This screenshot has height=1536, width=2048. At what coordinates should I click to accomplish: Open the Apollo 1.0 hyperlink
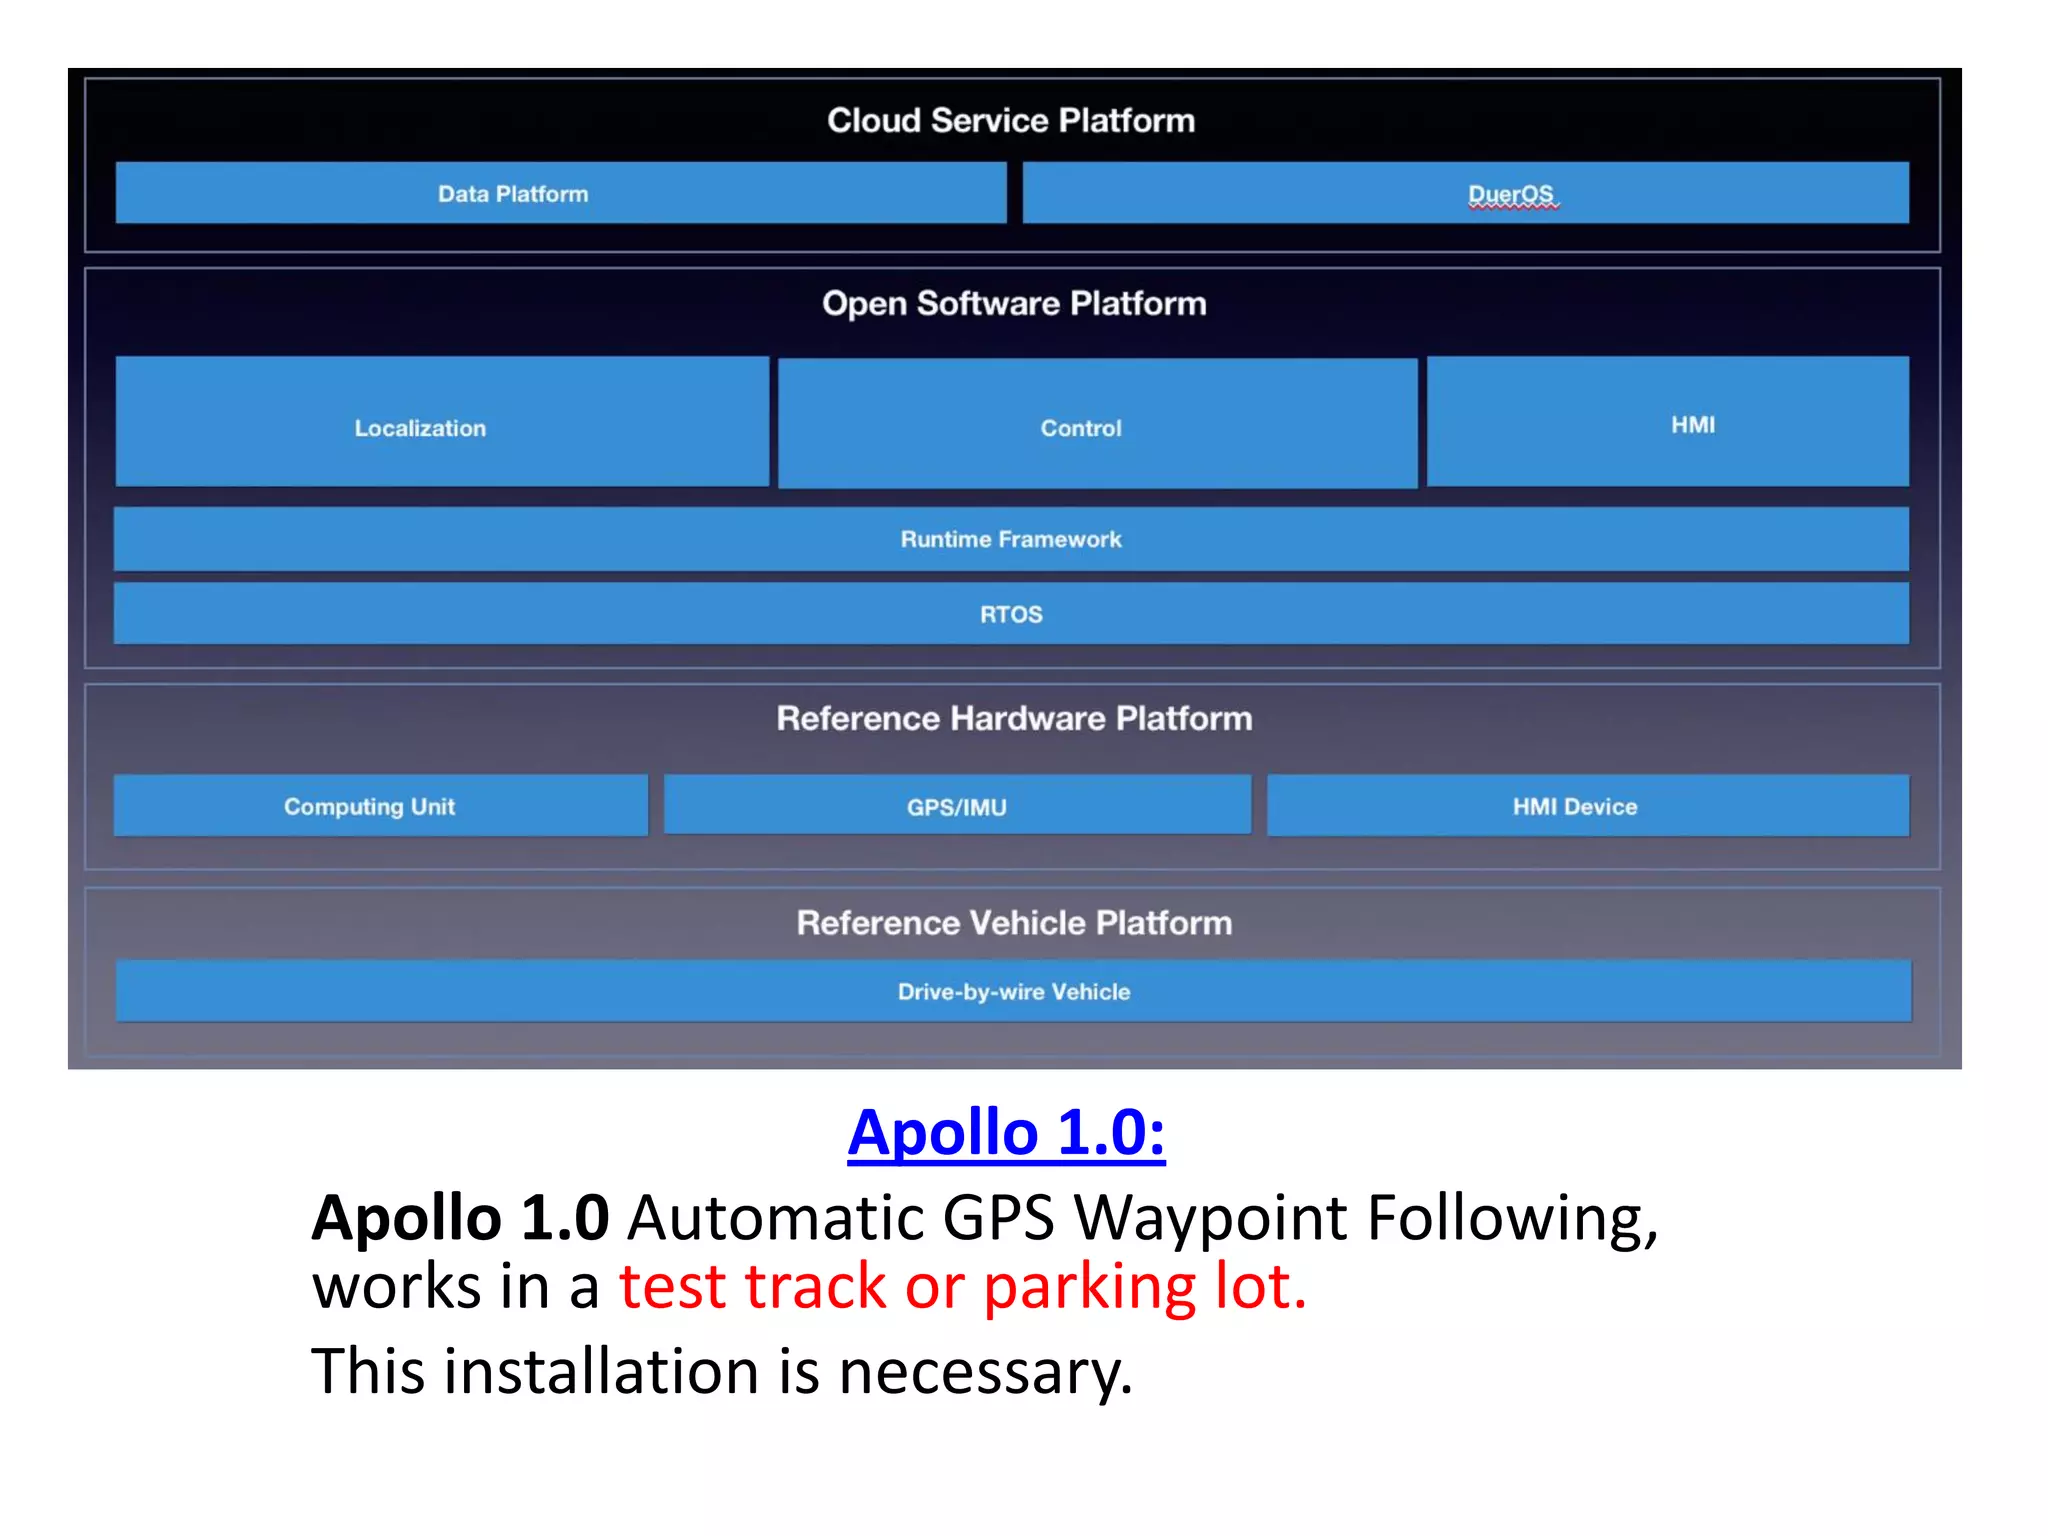click(x=1006, y=1133)
